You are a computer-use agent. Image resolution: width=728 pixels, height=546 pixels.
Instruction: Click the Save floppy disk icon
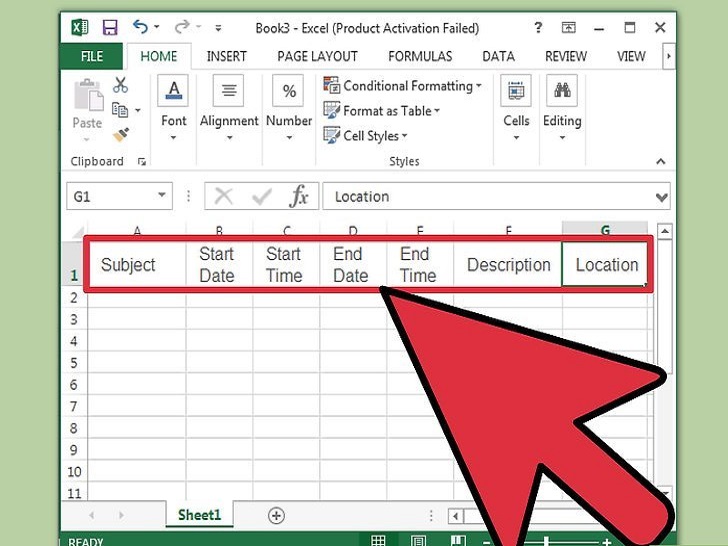click(x=110, y=28)
